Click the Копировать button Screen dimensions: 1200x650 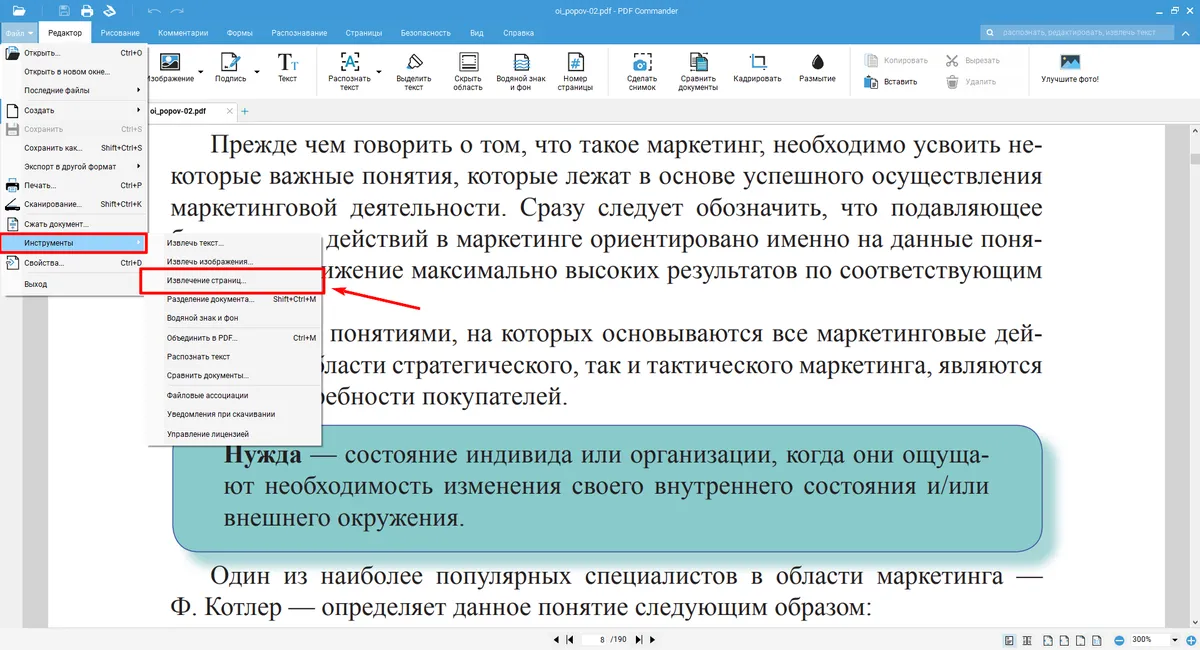point(897,60)
